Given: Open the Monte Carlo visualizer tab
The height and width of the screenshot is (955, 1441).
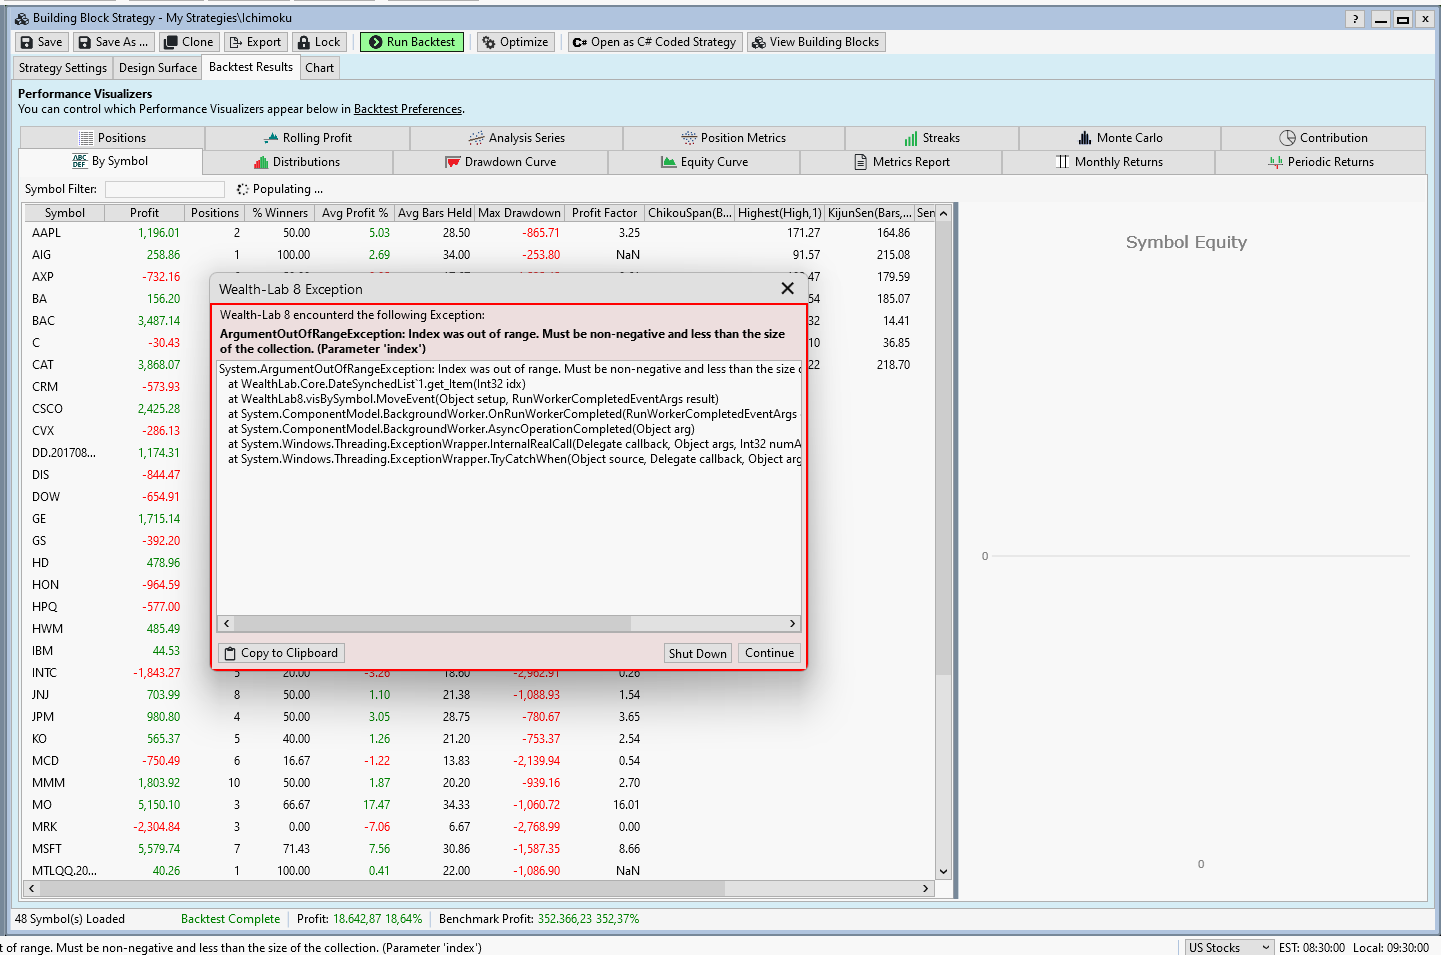Looking at the screenshot, I should pyautogui.click(x=1119, y=138).
